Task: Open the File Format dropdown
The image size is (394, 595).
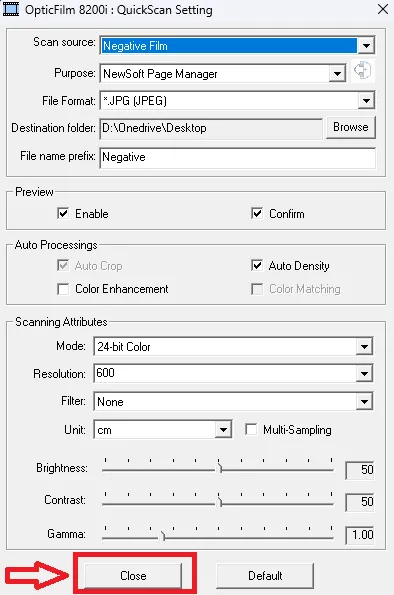Action: tap(366, 101)
